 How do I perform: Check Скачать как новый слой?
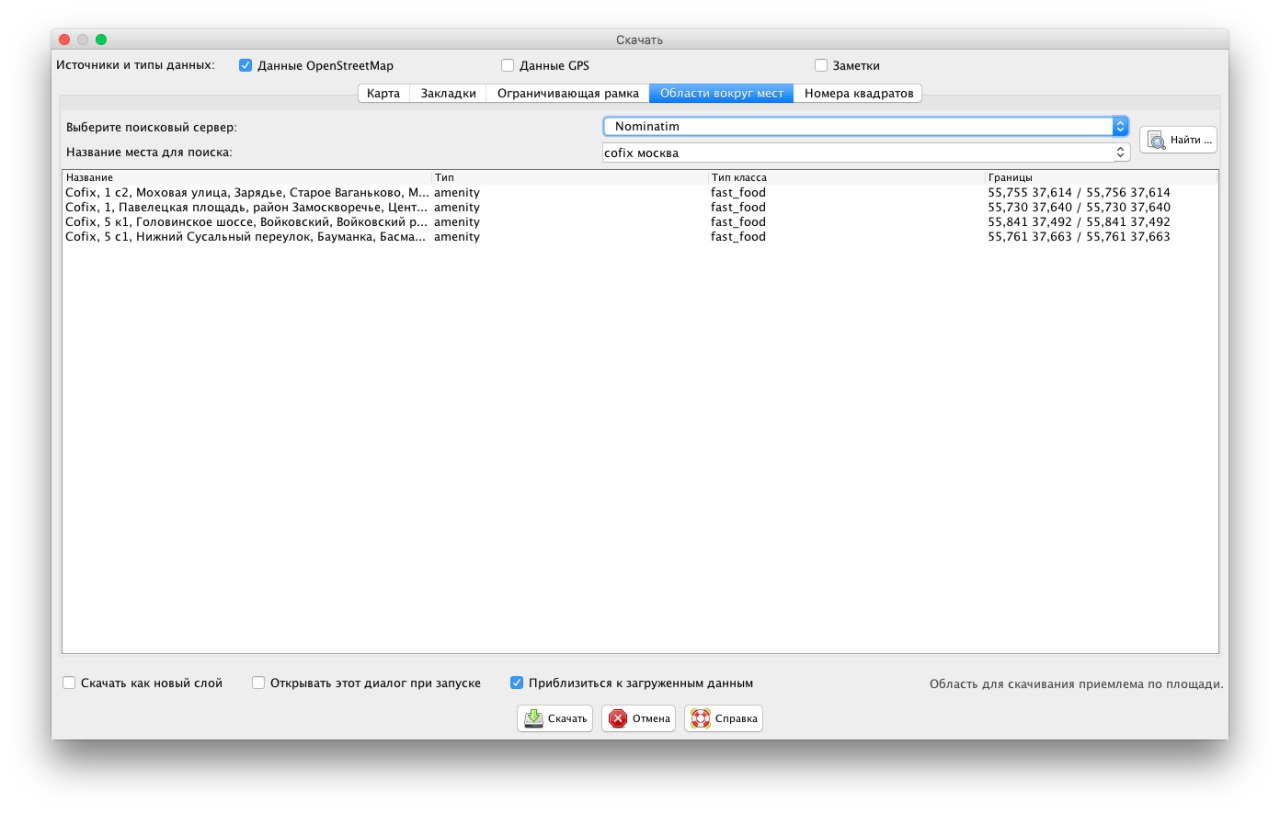tap(69, 683)
